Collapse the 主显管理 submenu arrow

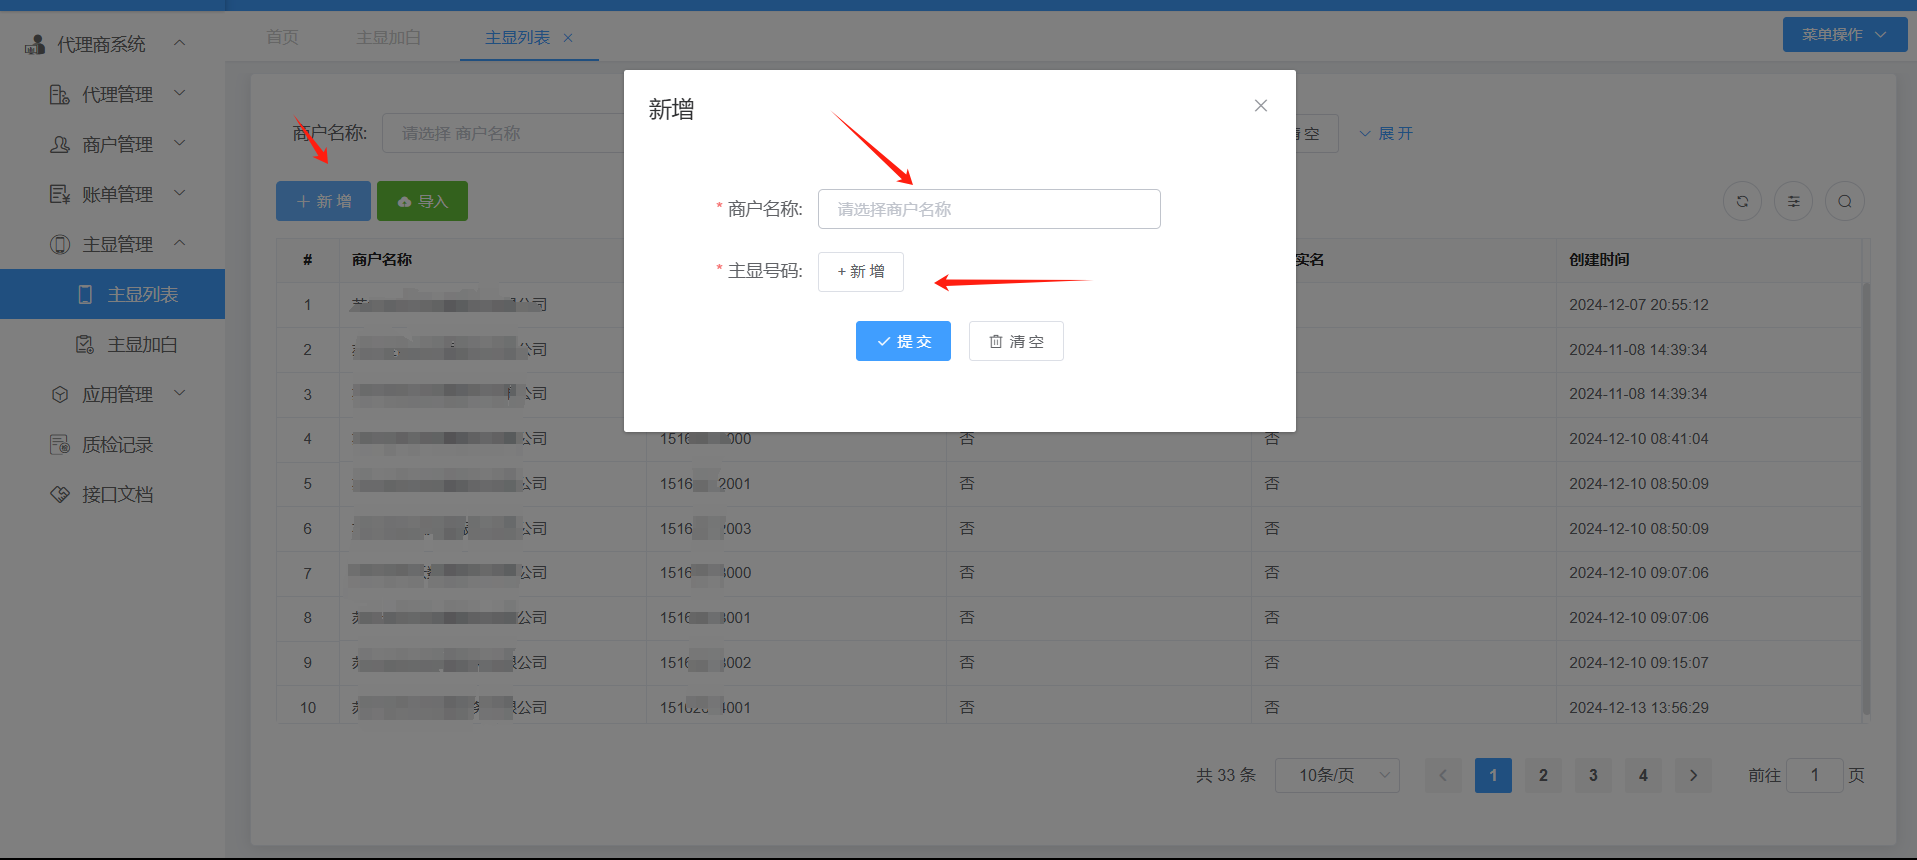[x=180, y=243]
